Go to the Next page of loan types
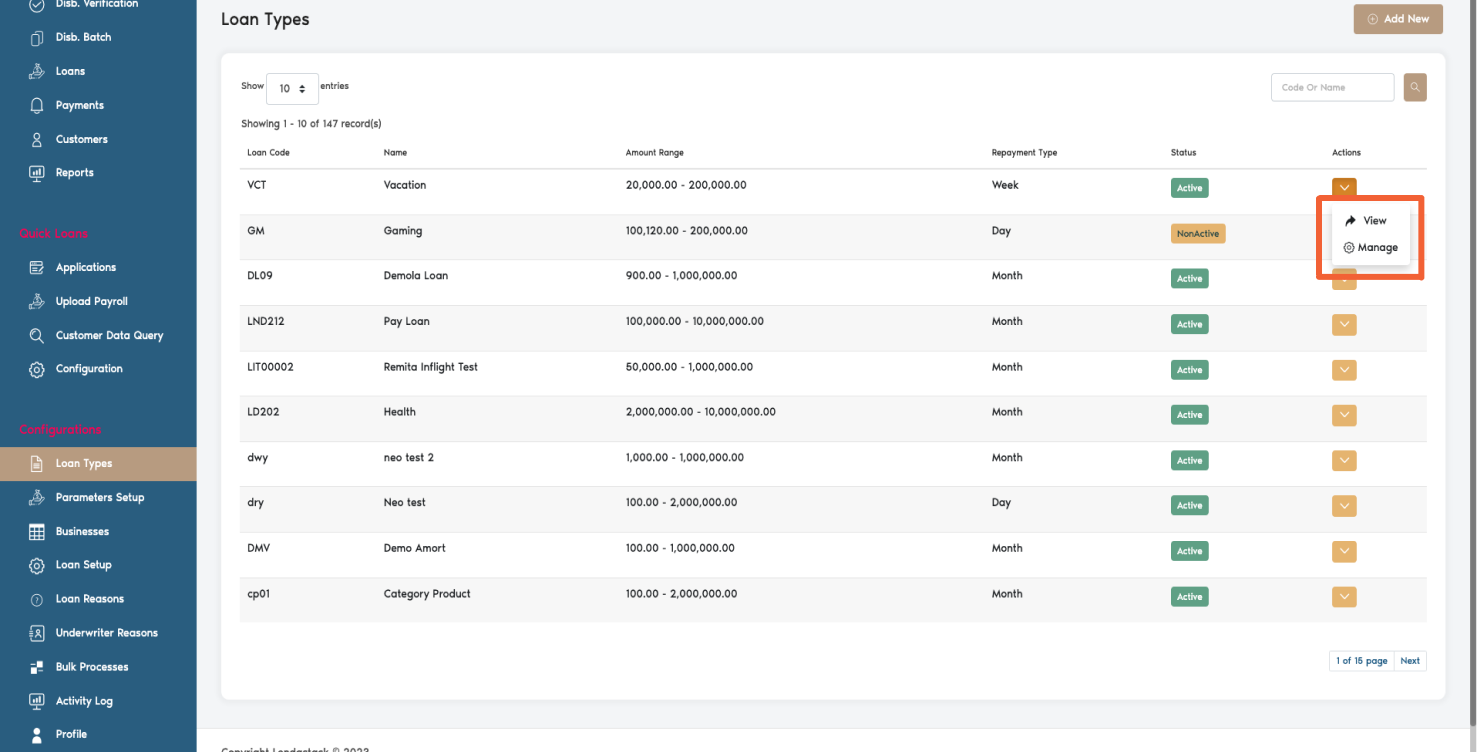This screenshot has width=1477, height=752. [1410, 660]
